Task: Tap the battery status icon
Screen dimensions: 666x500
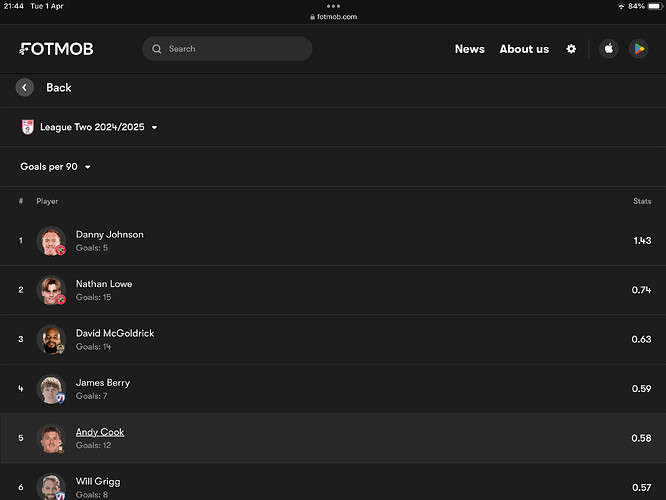Action: tap(655, 6)
